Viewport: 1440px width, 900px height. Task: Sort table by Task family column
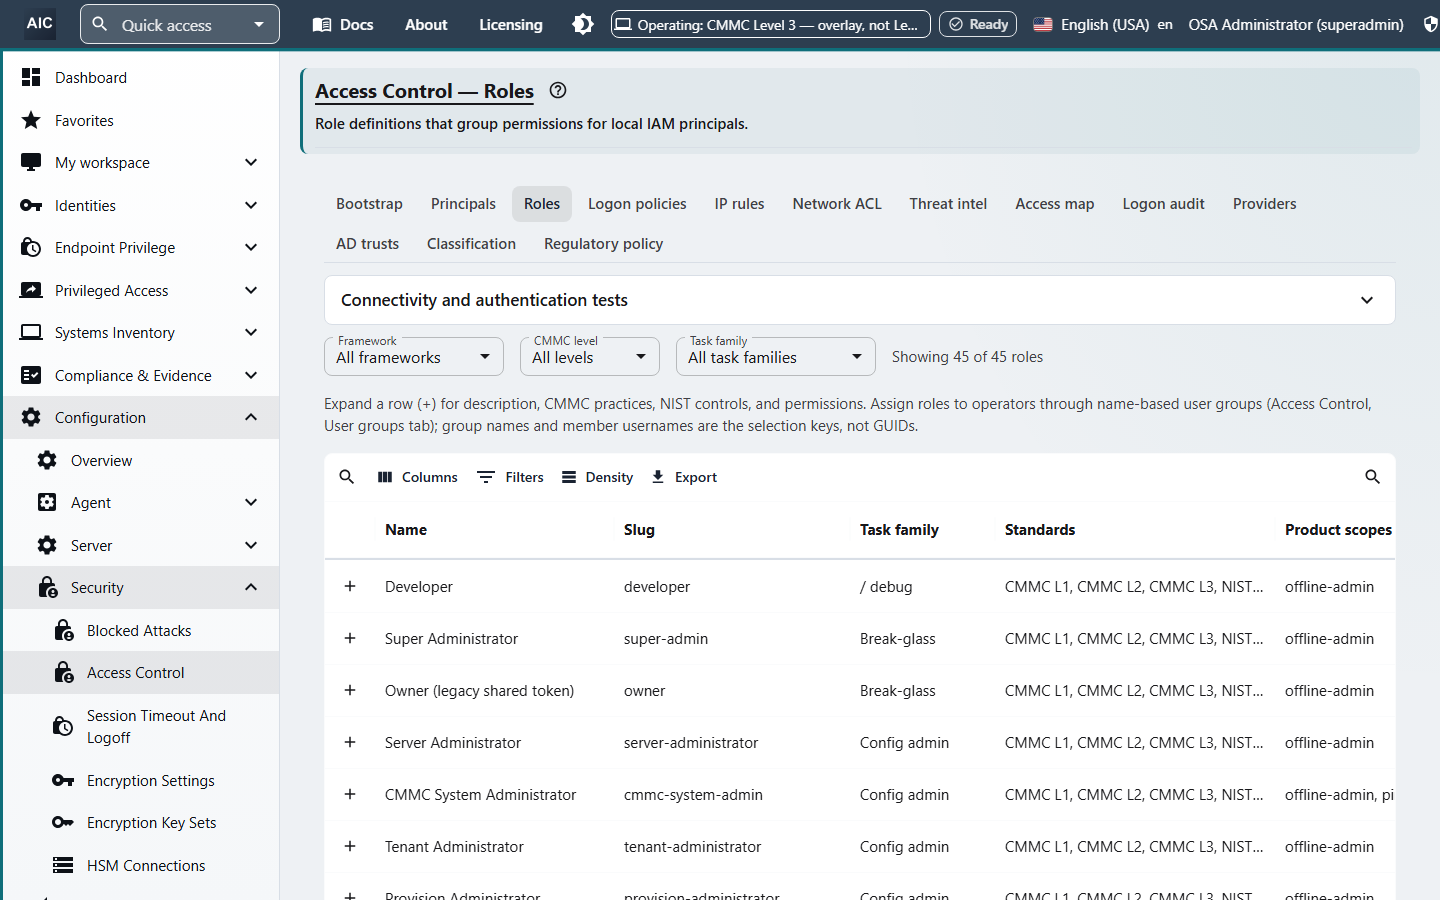tap(899, 530)
